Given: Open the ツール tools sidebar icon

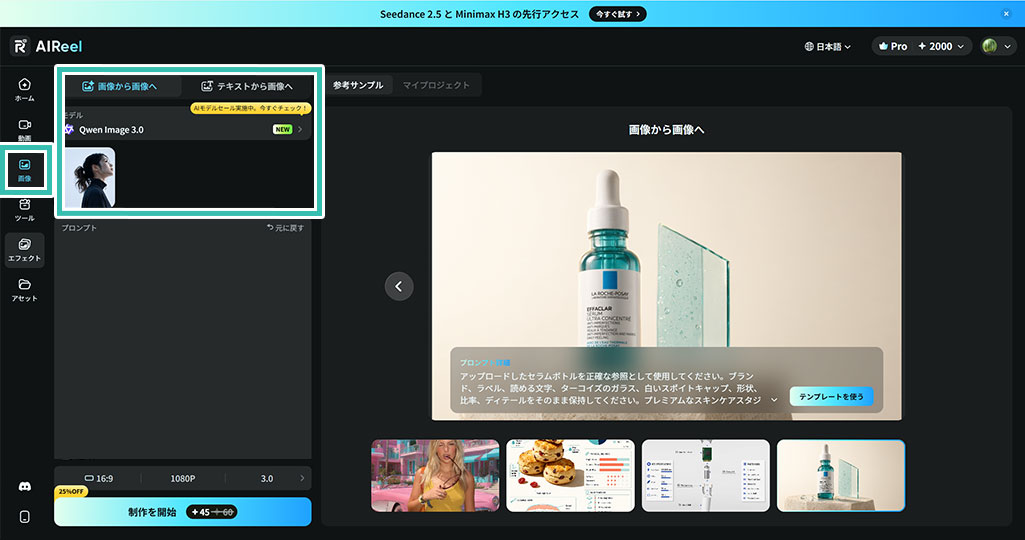Looking at the screenshot, I should click(x=24, y=211).
